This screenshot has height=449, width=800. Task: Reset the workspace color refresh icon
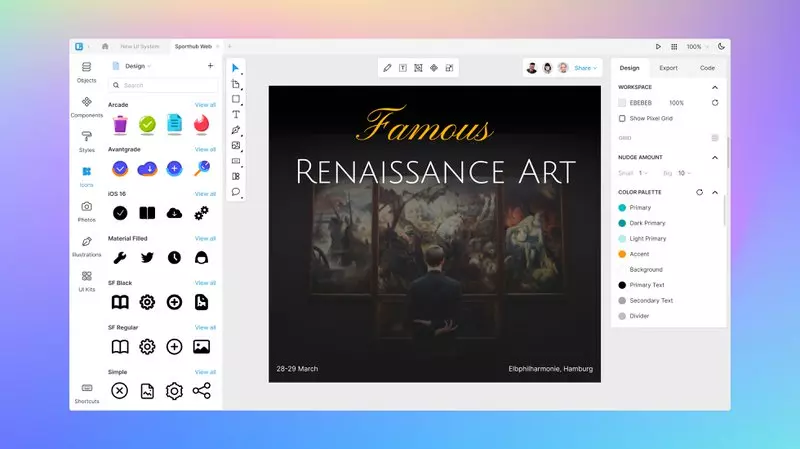[x=715, y=103]
